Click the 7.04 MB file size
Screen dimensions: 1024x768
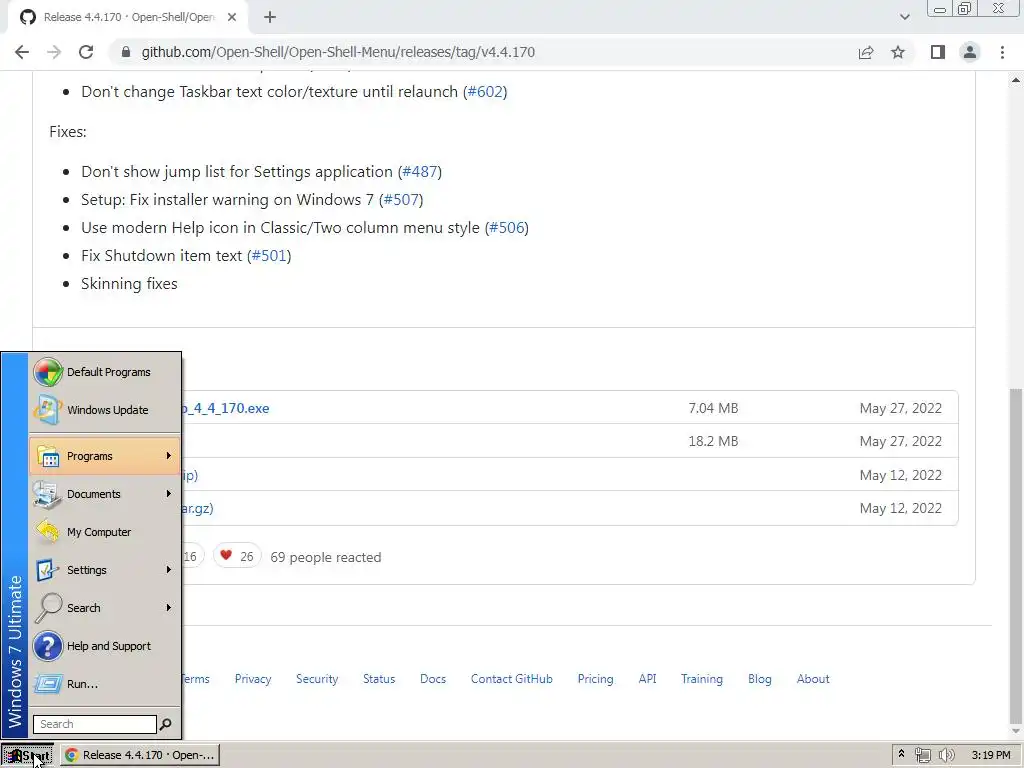point(713,408)
